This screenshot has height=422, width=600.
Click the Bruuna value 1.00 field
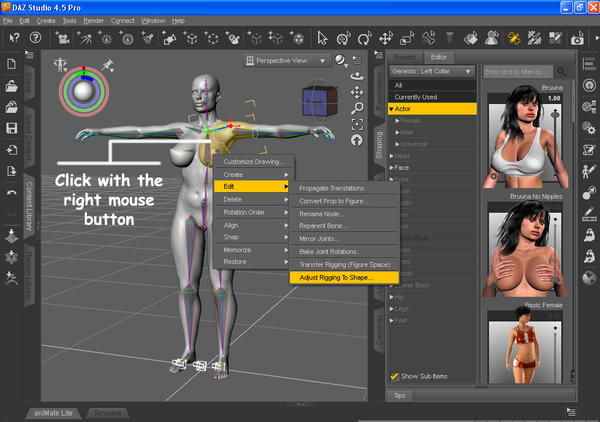tap(554, 98)
